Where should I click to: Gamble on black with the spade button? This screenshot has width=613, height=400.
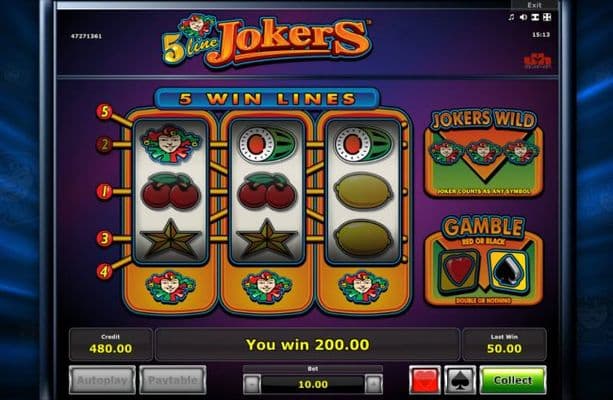[460, 380]
